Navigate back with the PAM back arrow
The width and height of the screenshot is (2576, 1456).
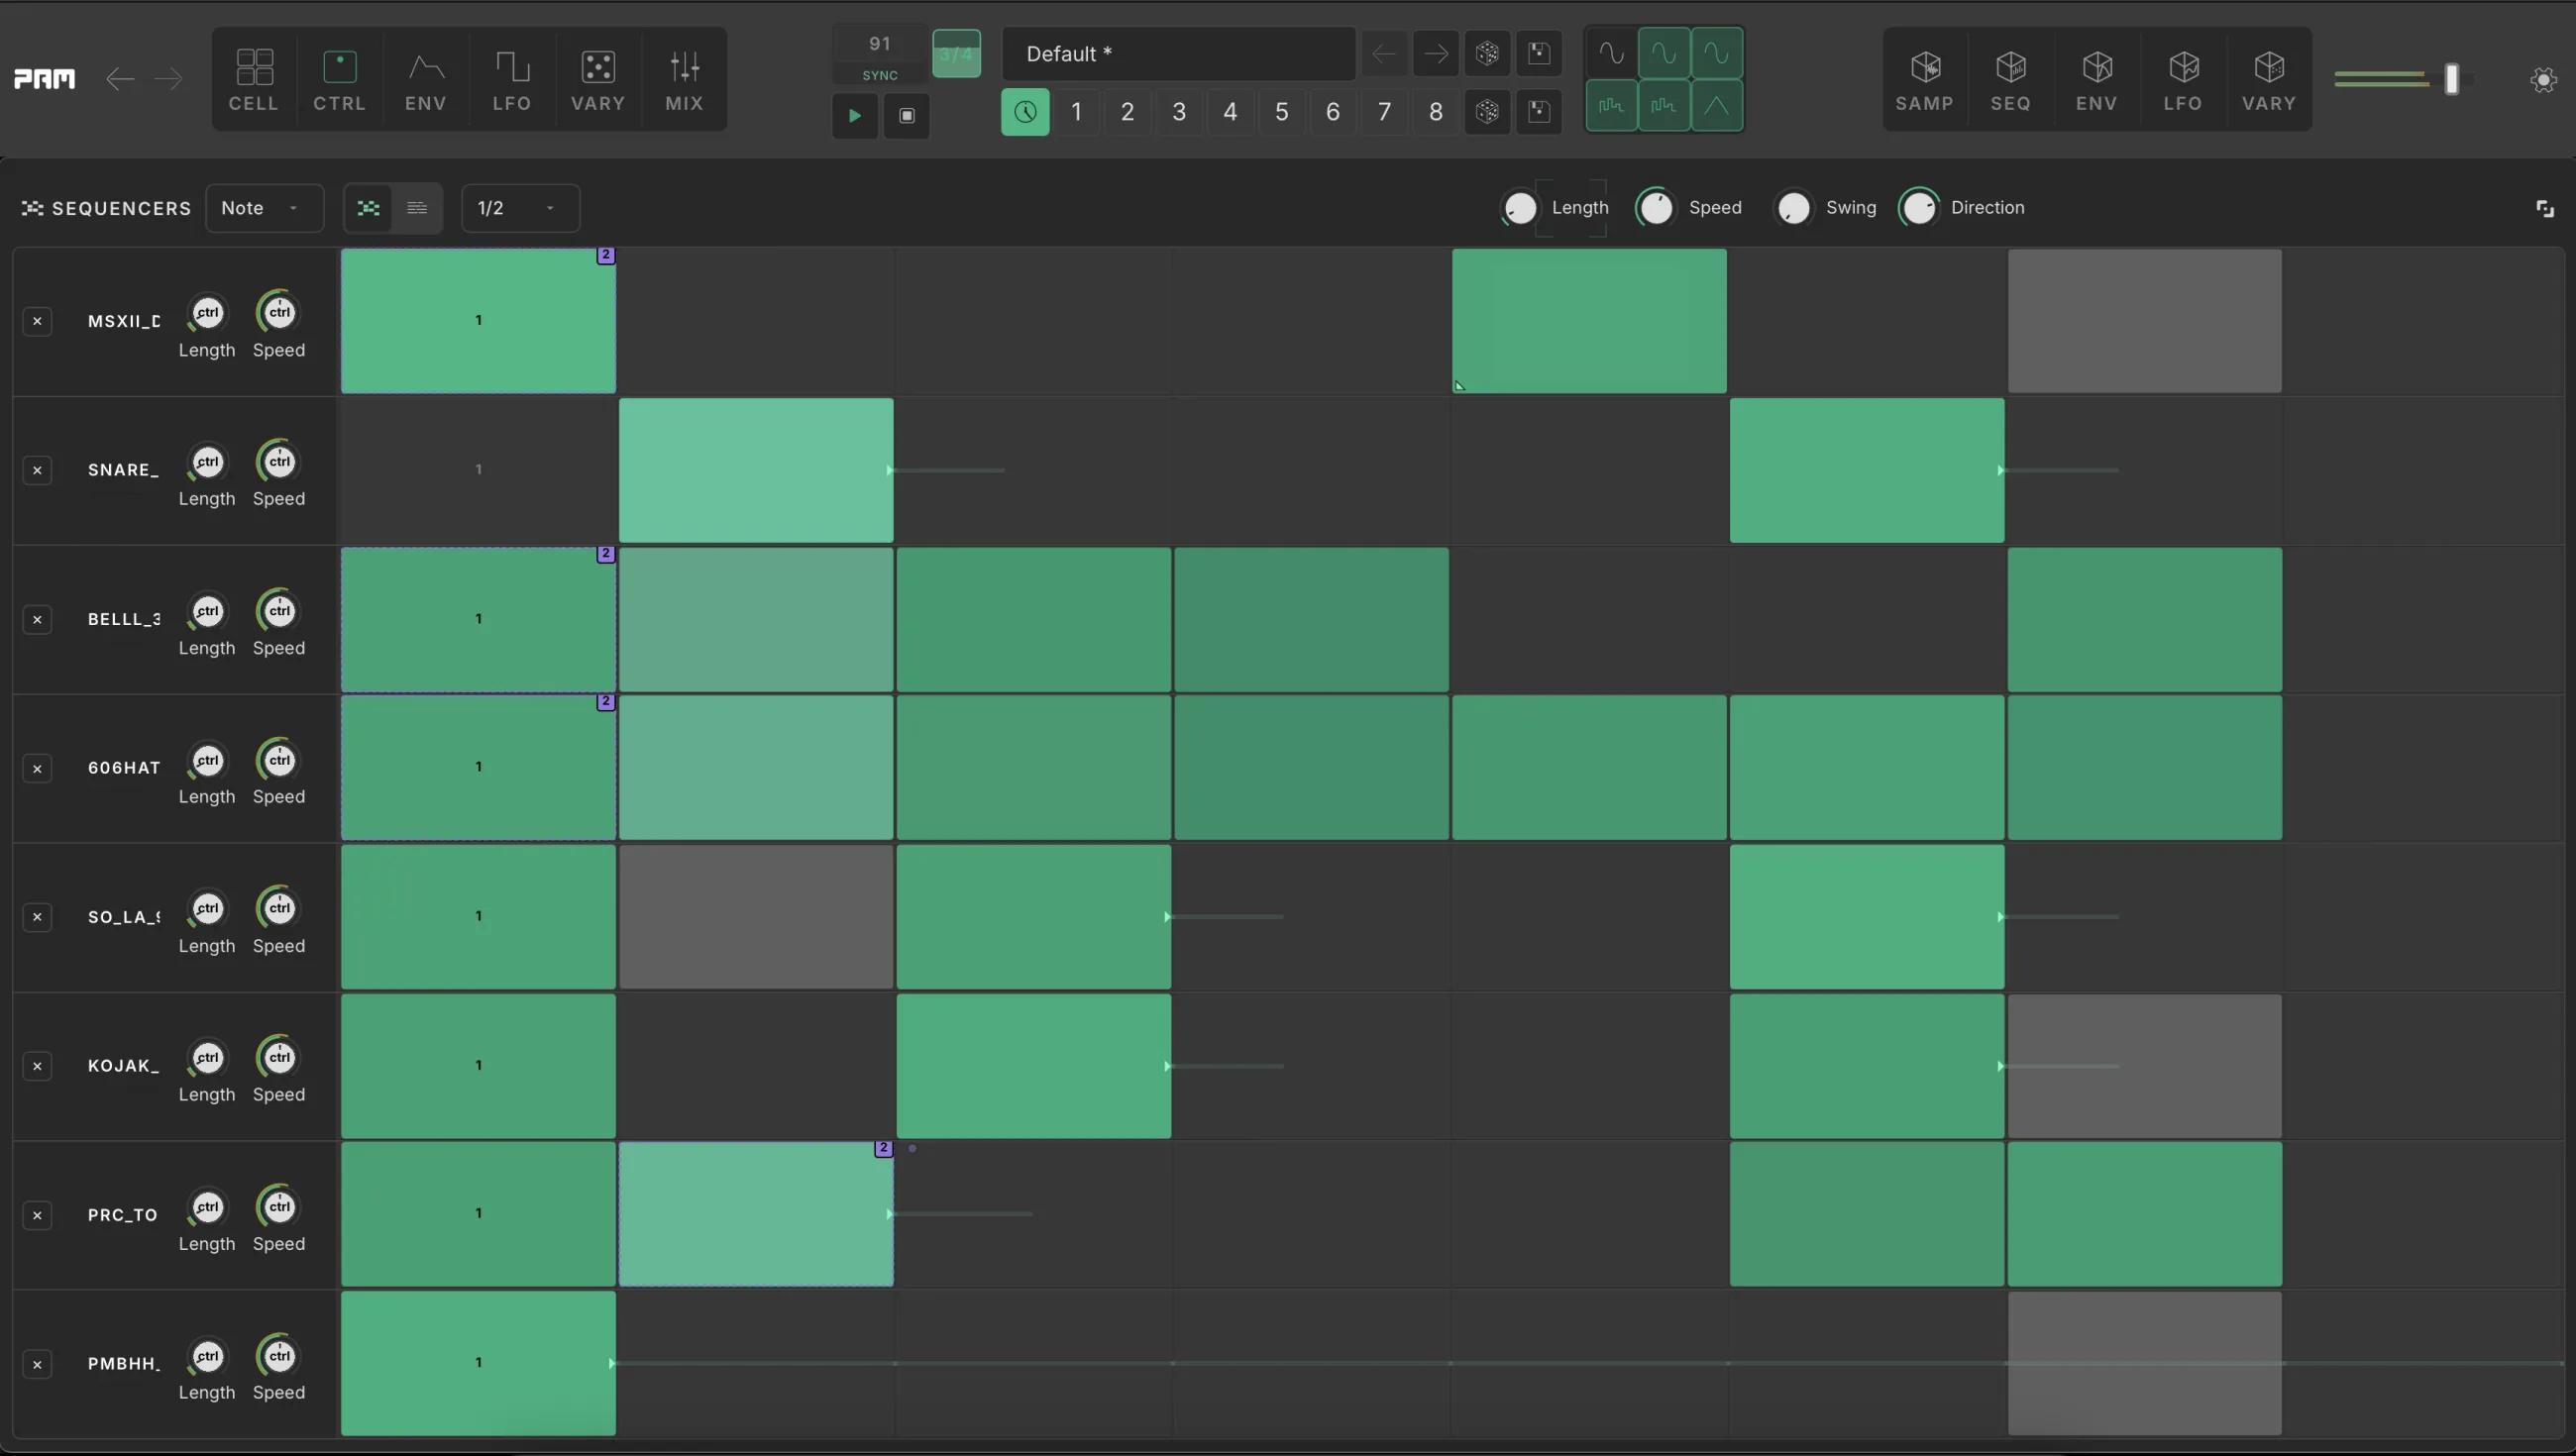pyautogui.click(x=120, y=79)
